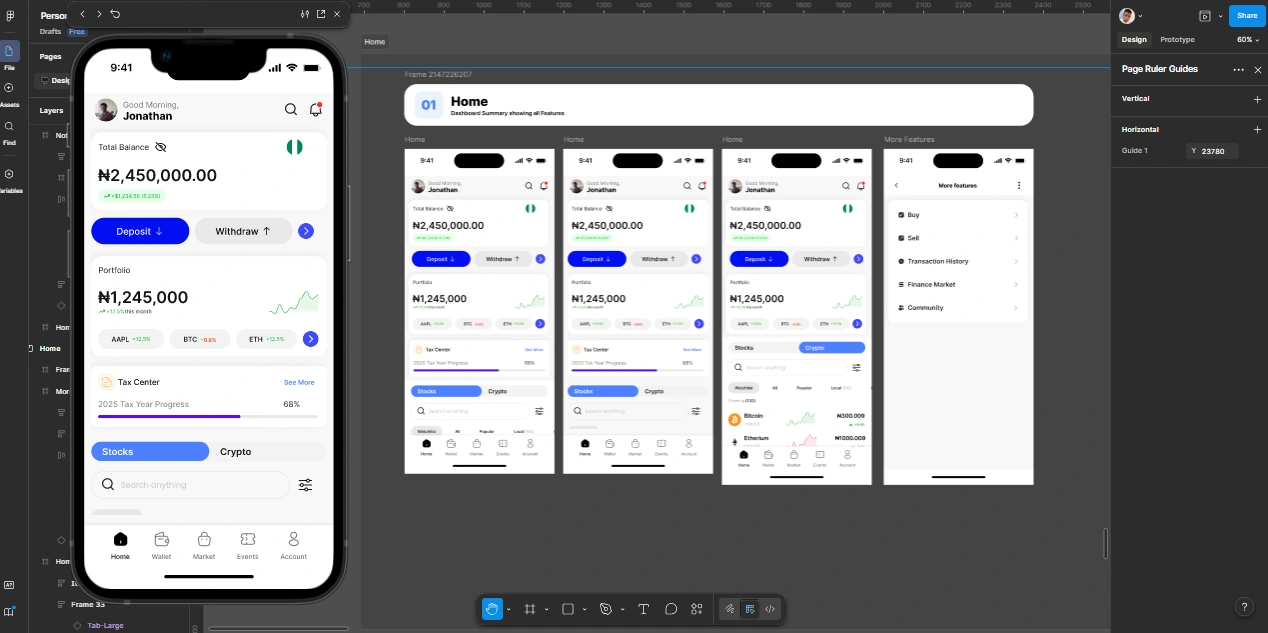Click search icon in phone preview
1268x633 pixels.
click(291, 110)
